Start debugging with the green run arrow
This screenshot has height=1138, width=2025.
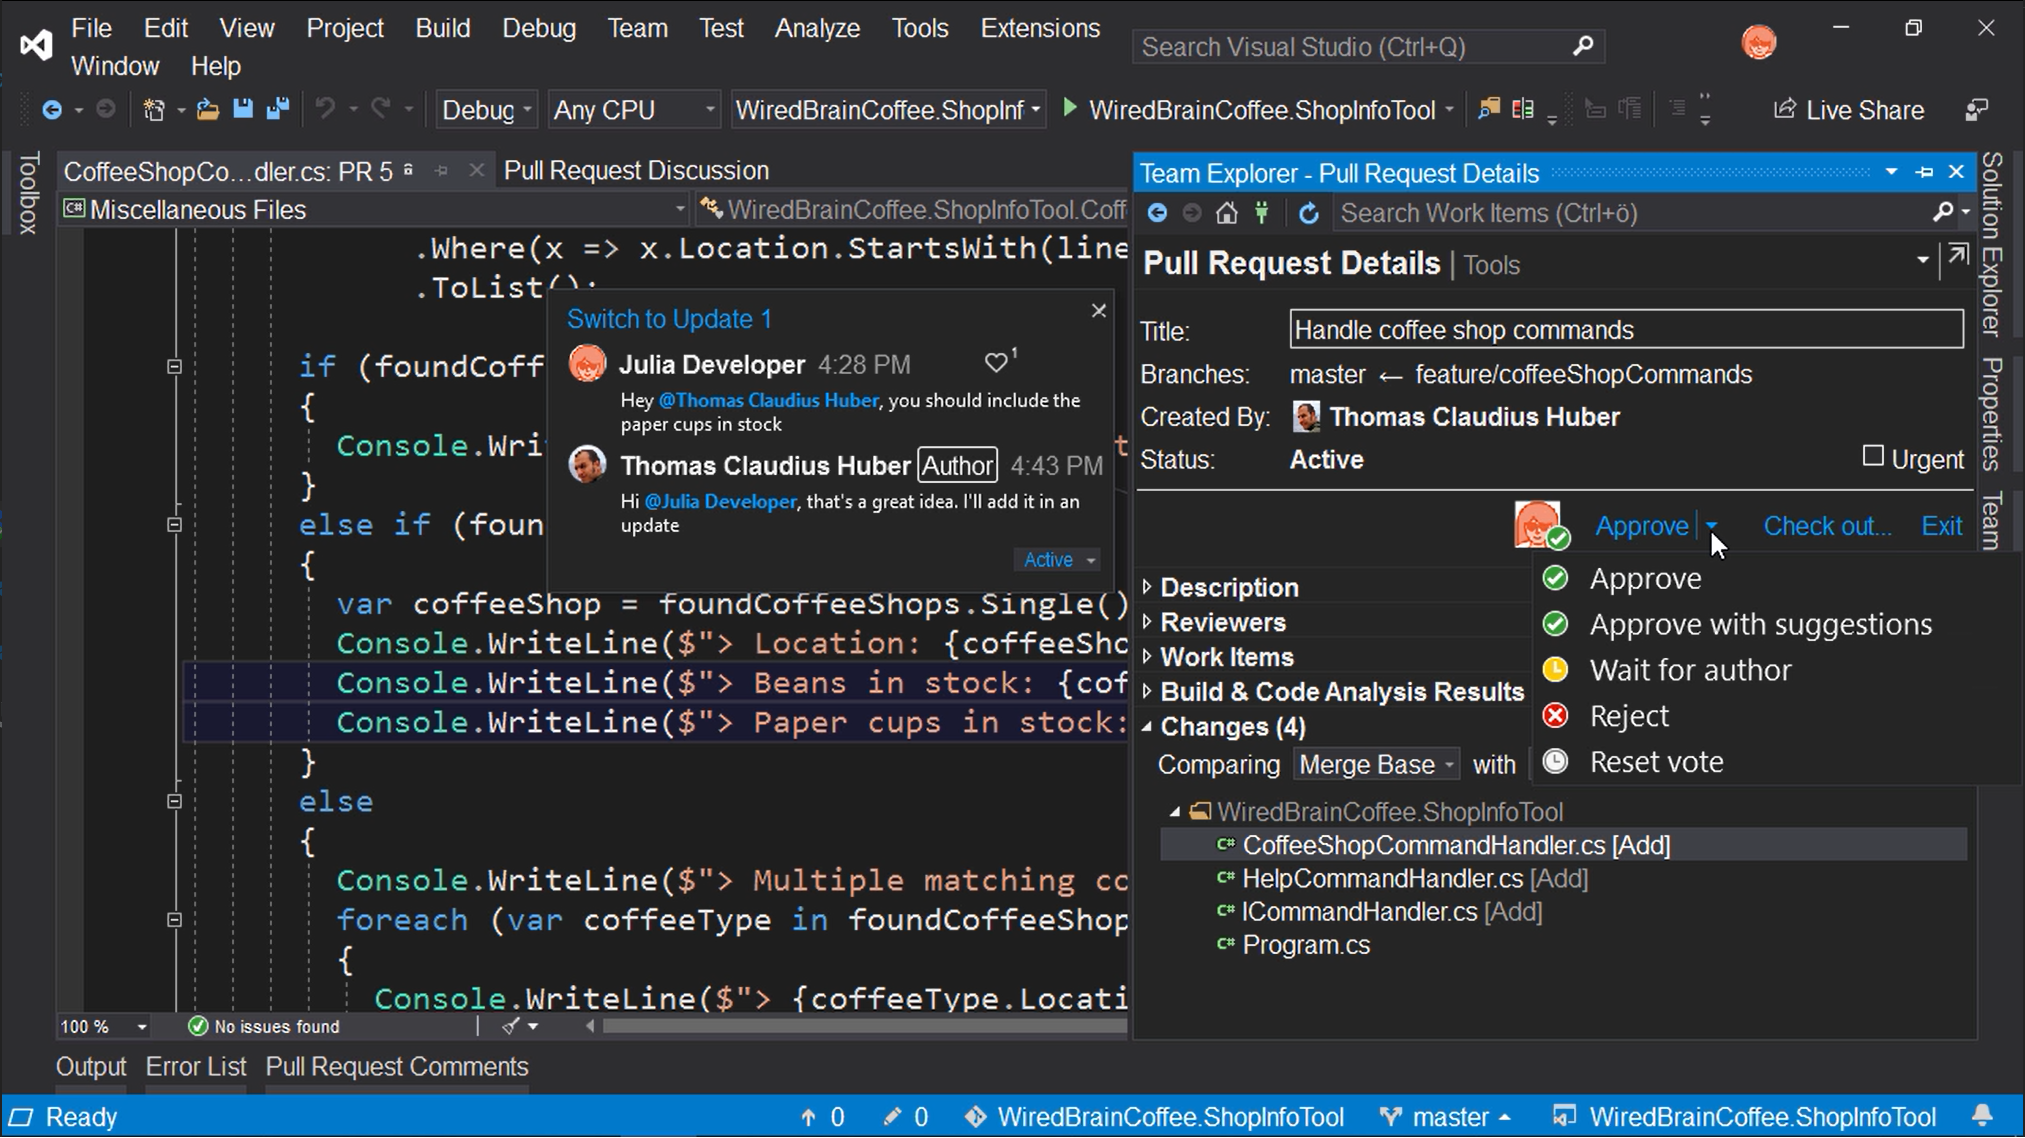coord(1069,110)
